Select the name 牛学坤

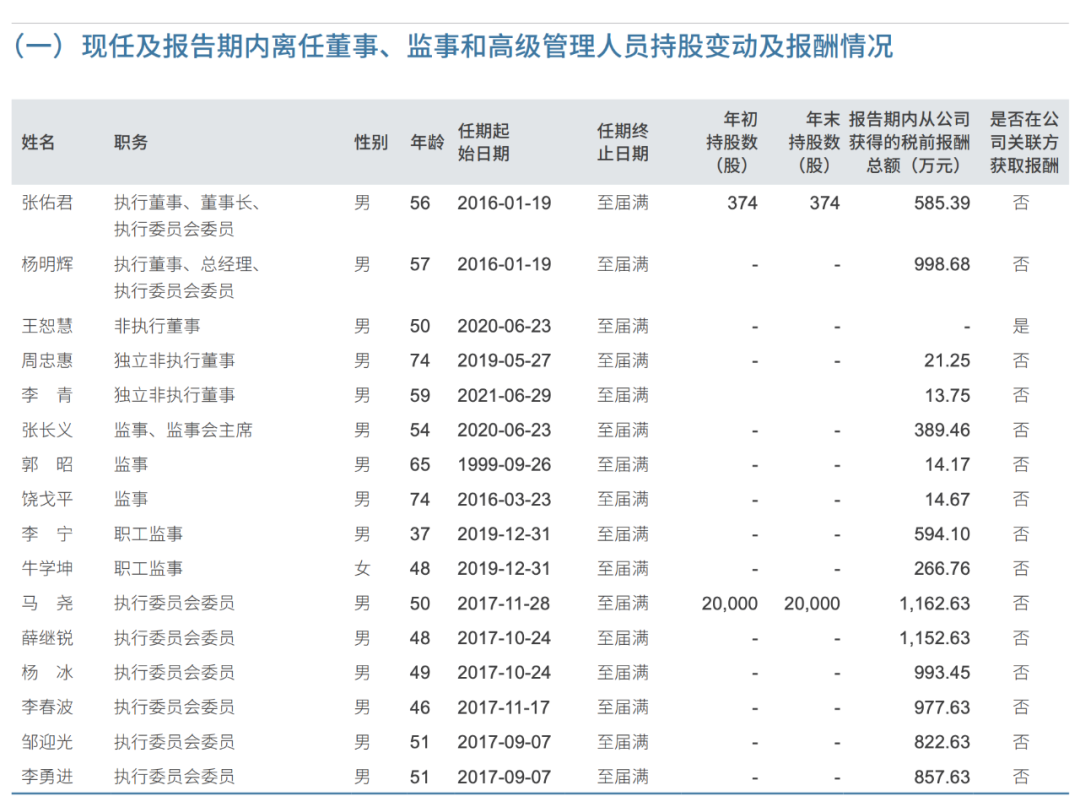47,569
